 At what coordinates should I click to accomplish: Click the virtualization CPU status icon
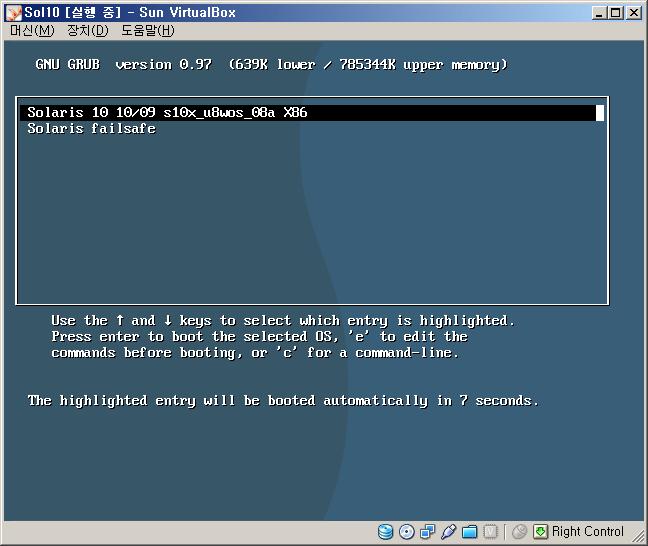coord(491,532)
